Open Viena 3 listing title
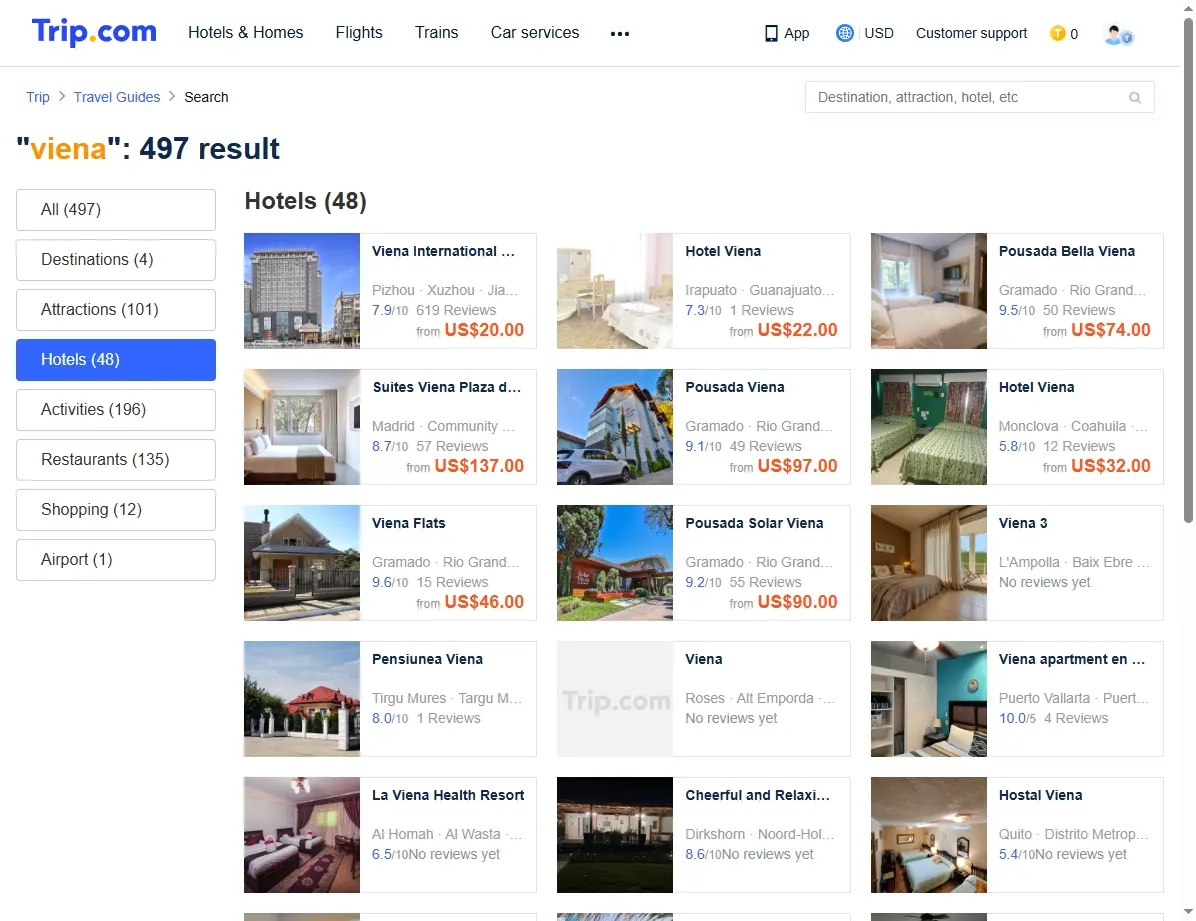 click(x=1023, y=523)
